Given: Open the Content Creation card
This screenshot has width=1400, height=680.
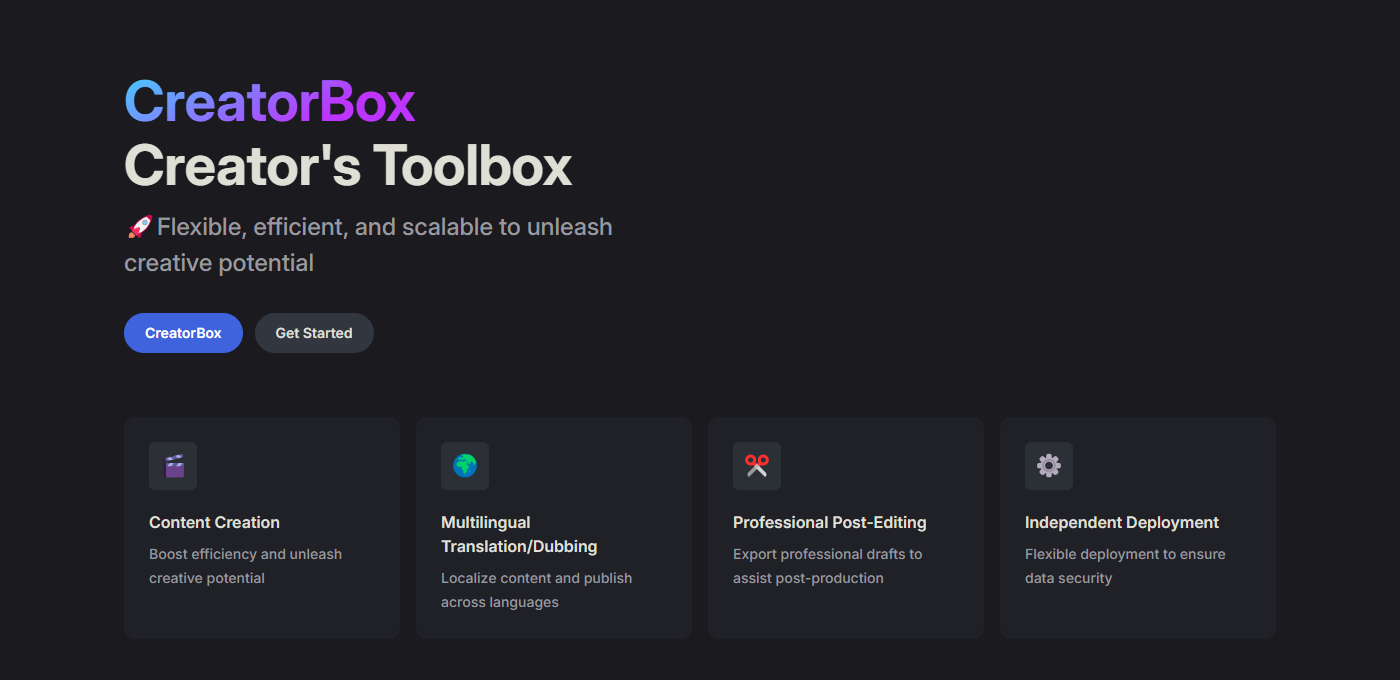Looking at the screenshot, I should (261, 527).
